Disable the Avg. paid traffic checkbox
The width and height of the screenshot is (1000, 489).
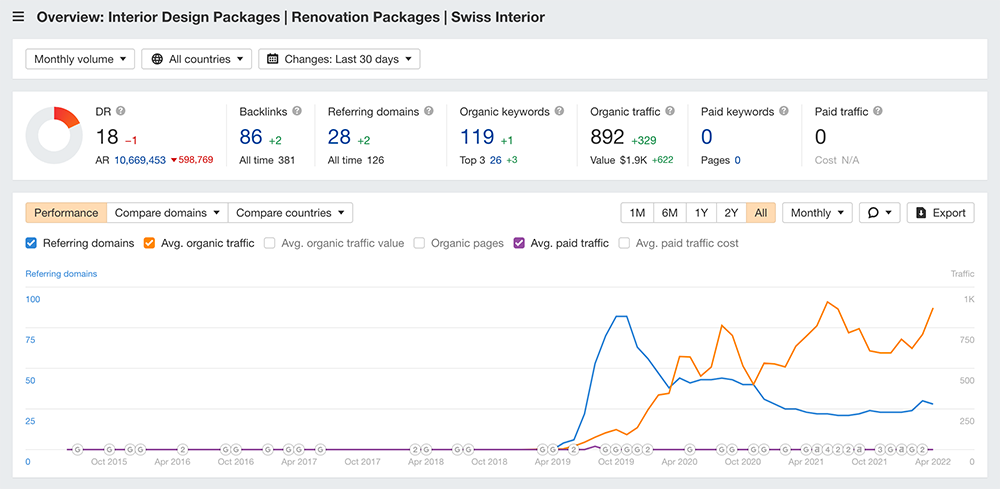pyautogui.click(x=519, y=243)
